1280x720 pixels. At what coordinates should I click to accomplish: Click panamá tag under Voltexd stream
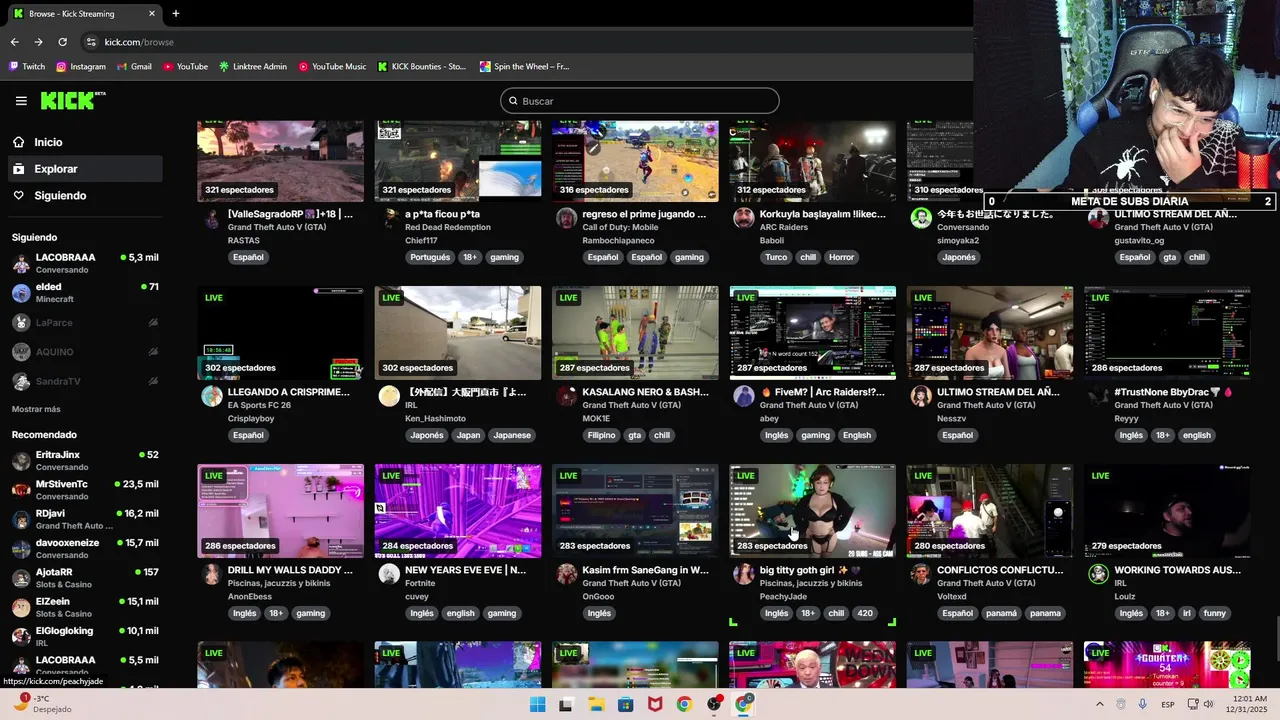1000,613
